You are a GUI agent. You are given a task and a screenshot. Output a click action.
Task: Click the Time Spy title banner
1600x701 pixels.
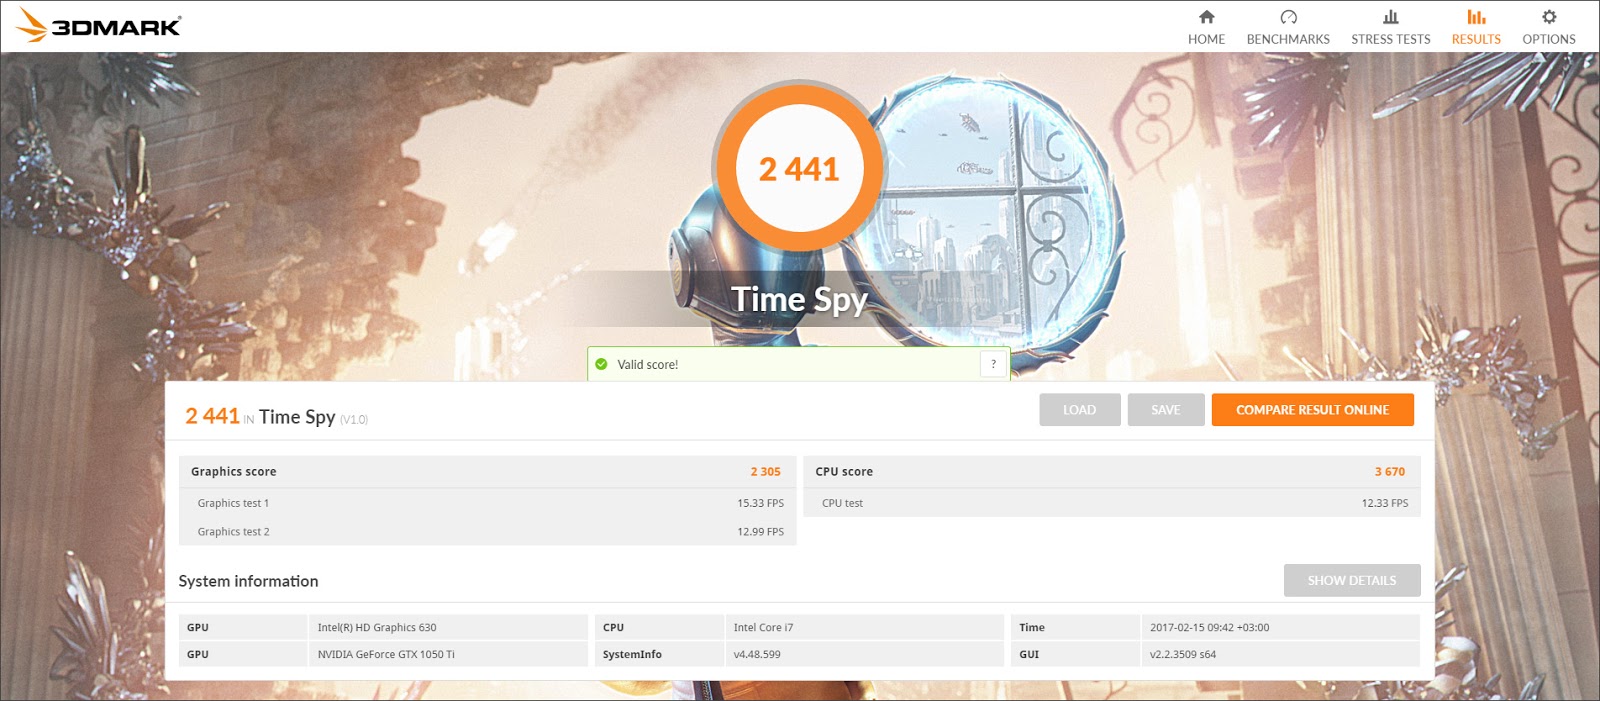point(799,299)
